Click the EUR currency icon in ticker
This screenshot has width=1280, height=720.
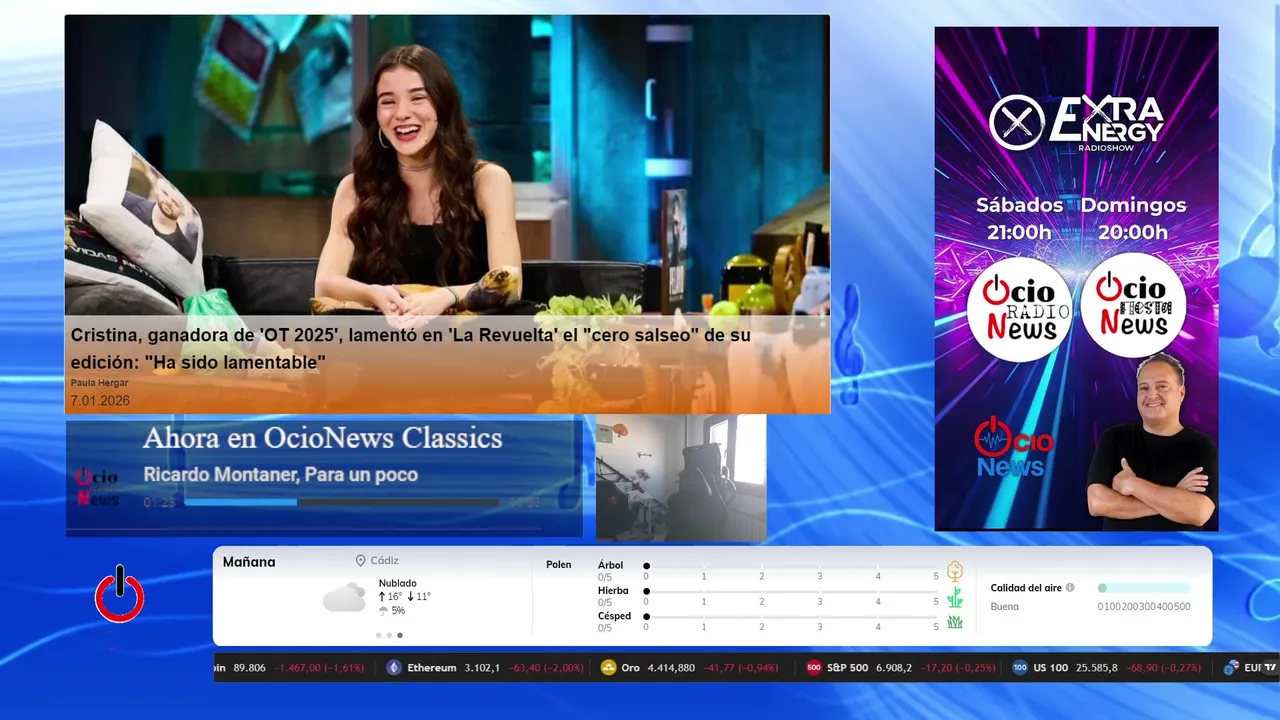1231,668
